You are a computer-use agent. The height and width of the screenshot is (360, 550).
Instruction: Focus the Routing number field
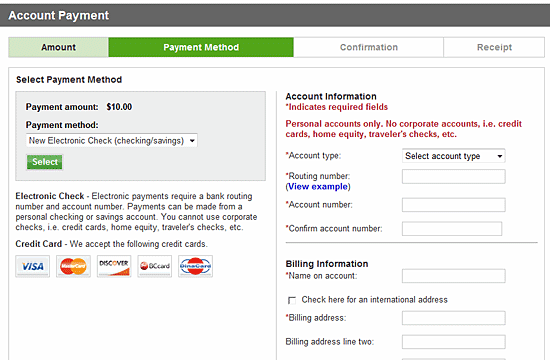pyautogui.click(x=454, y=176)
